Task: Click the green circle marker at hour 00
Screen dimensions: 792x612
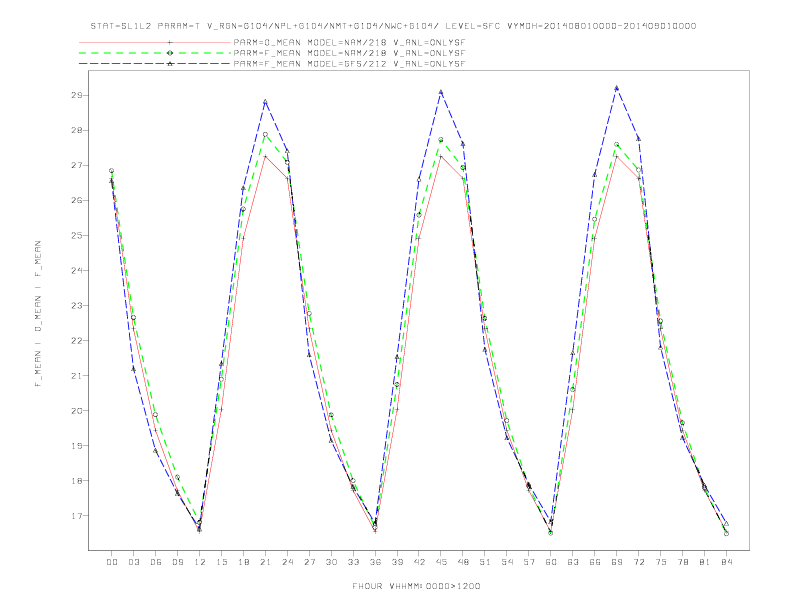Action: pyautogui.click(x=112, y=171)
